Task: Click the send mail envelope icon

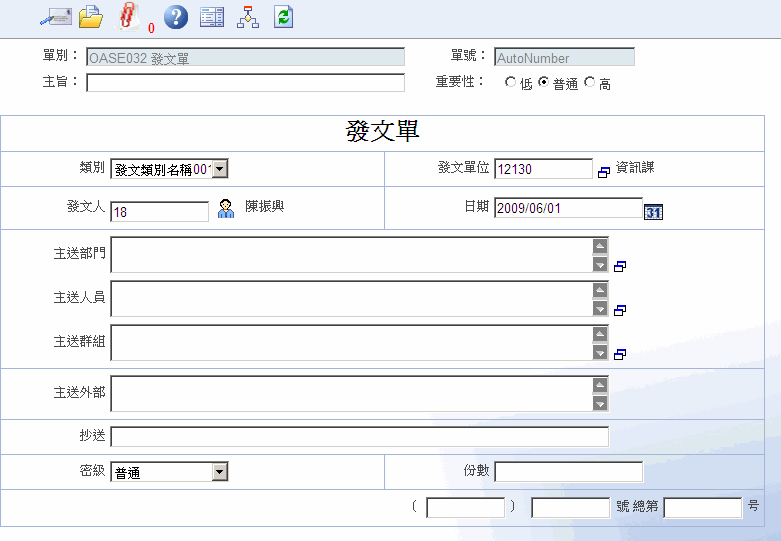Action: pos(55,16)
